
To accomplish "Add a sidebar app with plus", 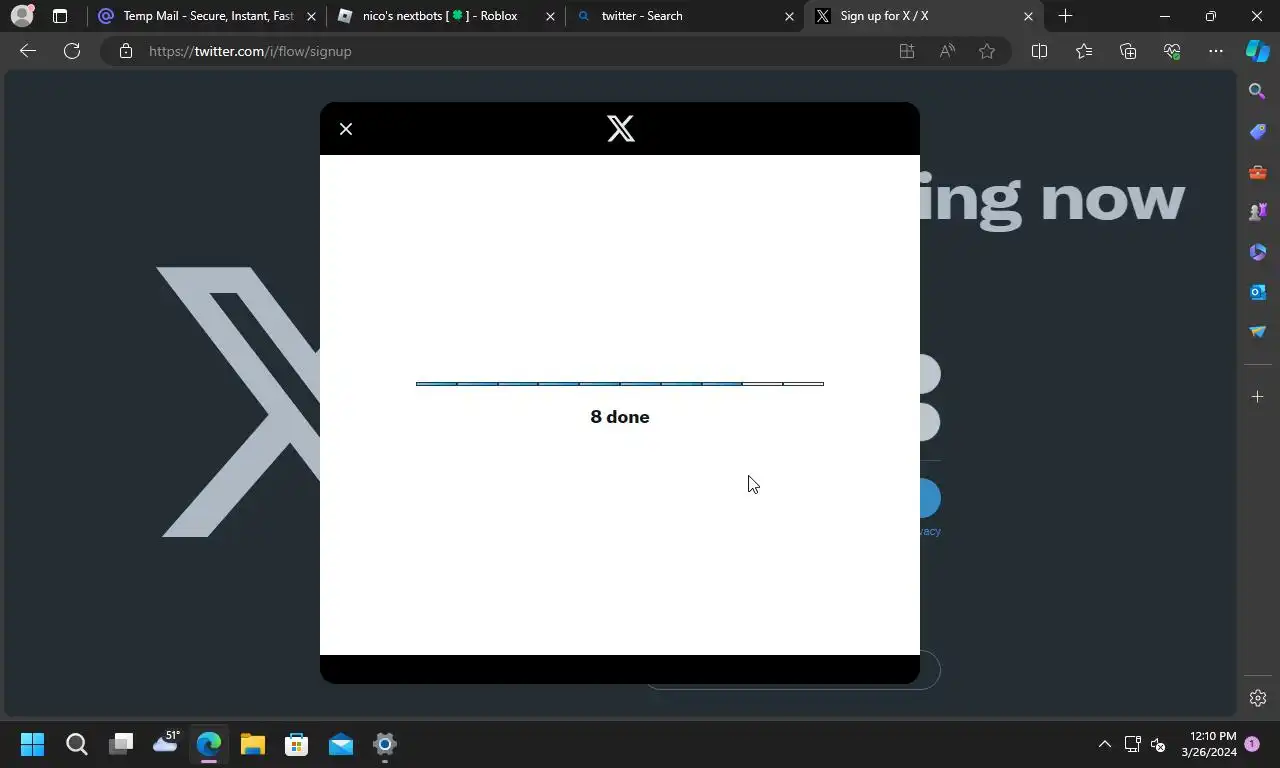I will 1258,397.
